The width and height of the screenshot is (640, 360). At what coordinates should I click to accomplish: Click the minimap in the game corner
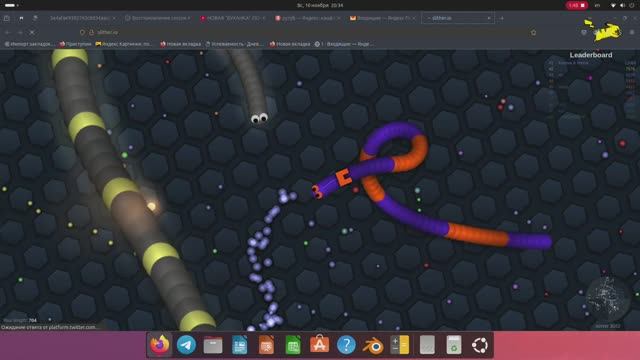(x=608, y=299)
